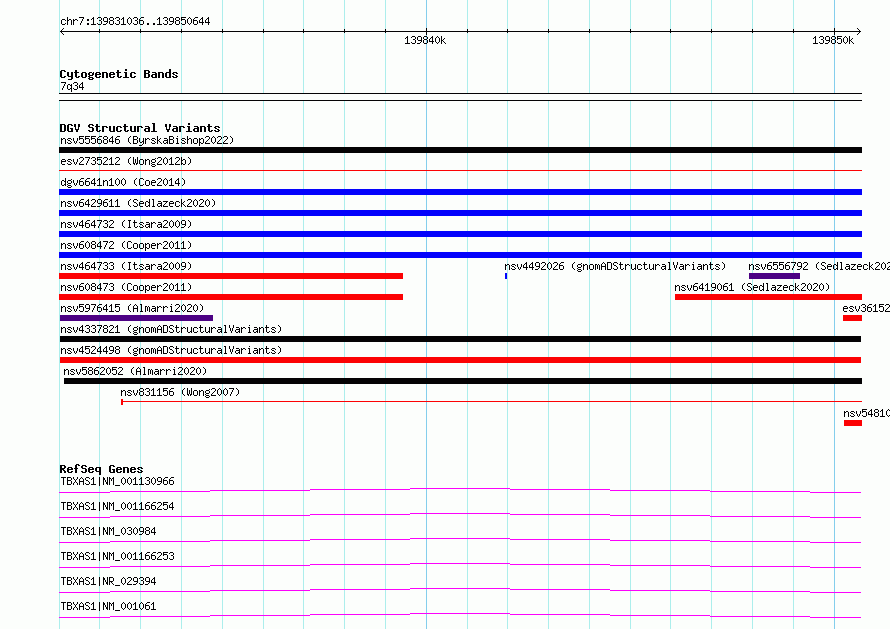Click the blue bar of nsv608472

coord(460,255)
